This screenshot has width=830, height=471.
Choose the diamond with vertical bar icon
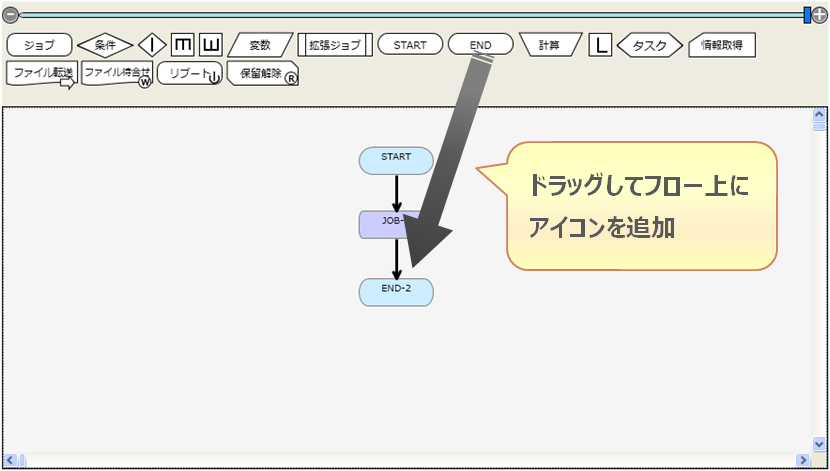pyautogui.click(x=152, y=46)
